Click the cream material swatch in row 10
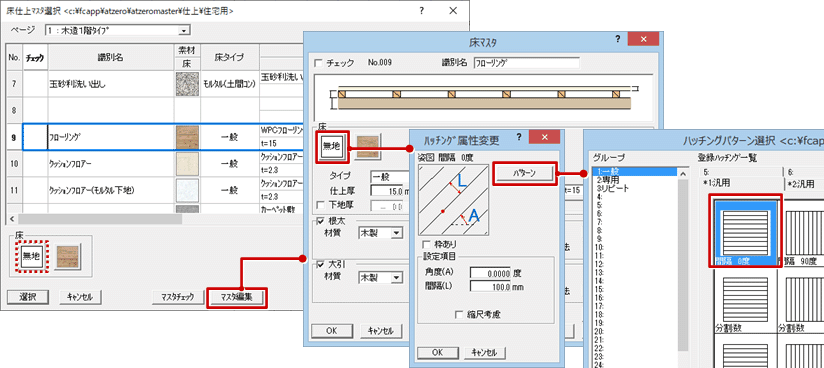Screen dimensions: 824x368 [187, 163]
